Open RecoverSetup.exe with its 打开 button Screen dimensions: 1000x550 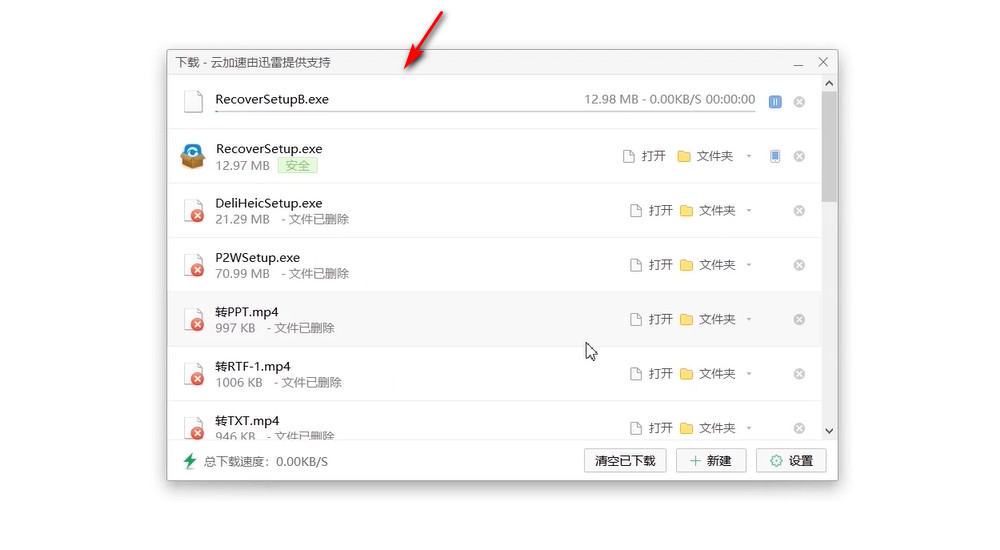(x=644, y=156)
